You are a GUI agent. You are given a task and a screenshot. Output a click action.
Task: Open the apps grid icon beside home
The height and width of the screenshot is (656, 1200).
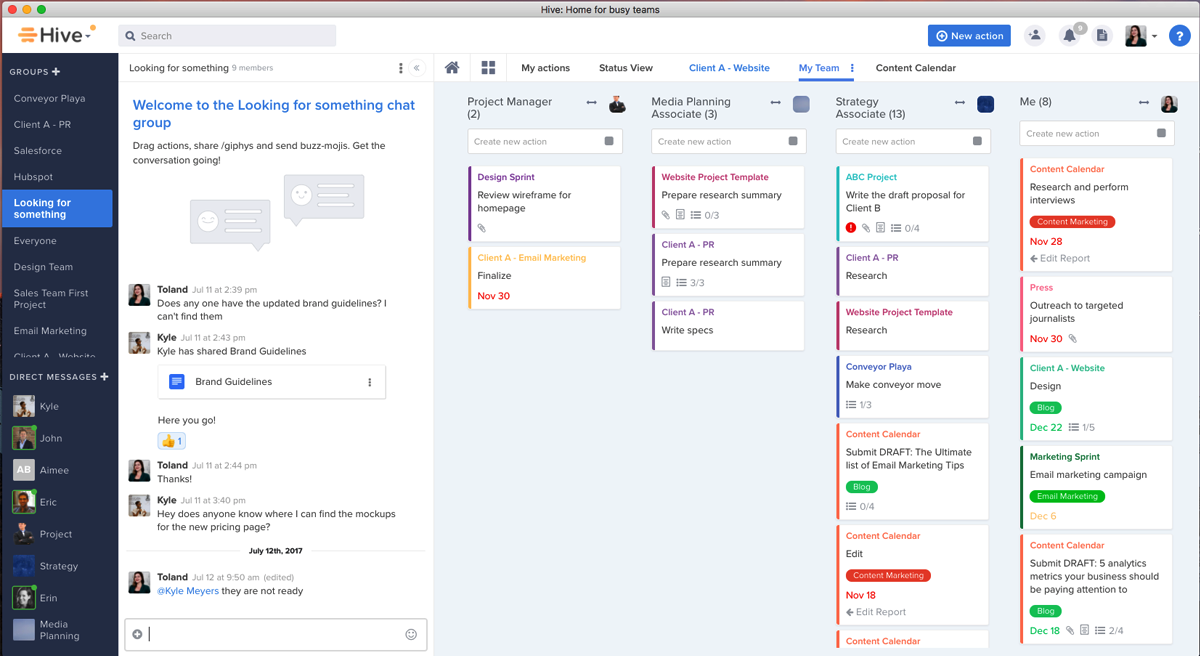(488, 67)
